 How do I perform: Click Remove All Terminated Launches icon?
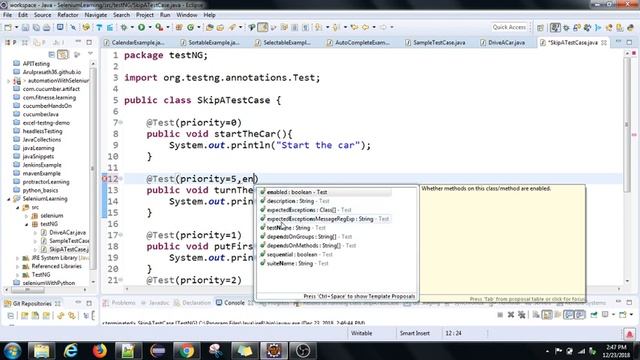coord(522,315)
